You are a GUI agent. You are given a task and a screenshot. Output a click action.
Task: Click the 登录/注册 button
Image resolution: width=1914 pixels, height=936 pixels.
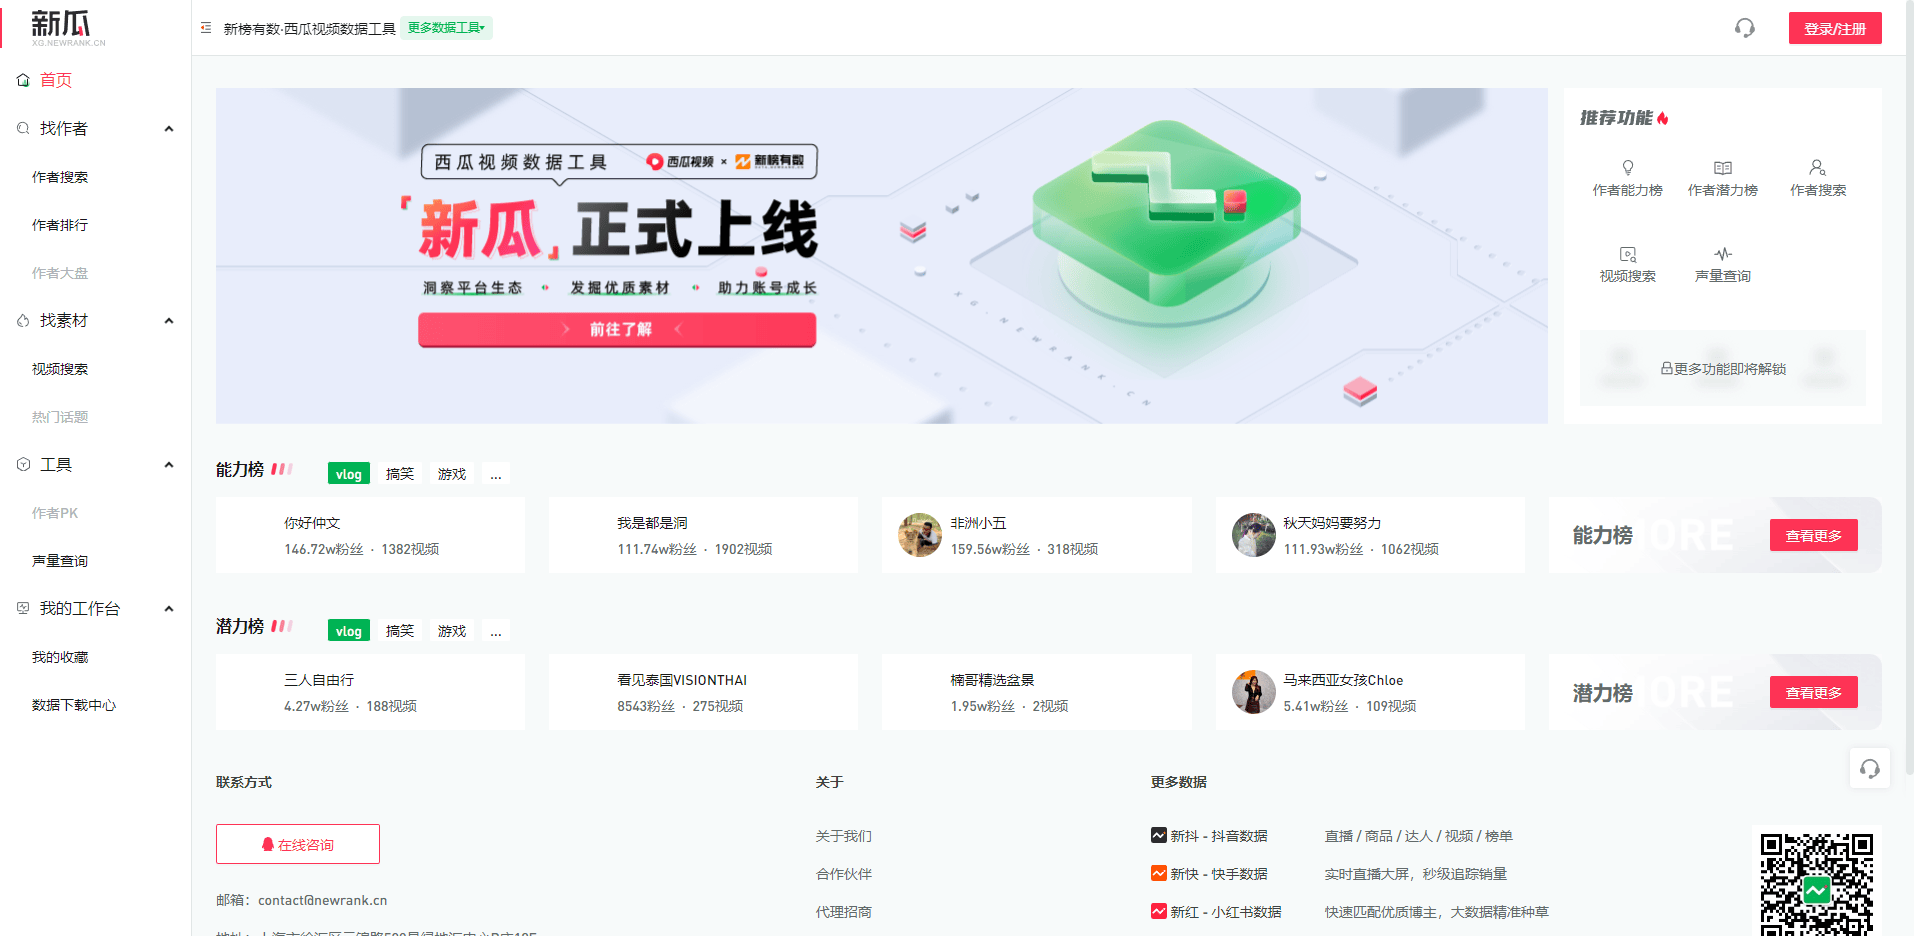point(1835,28)
